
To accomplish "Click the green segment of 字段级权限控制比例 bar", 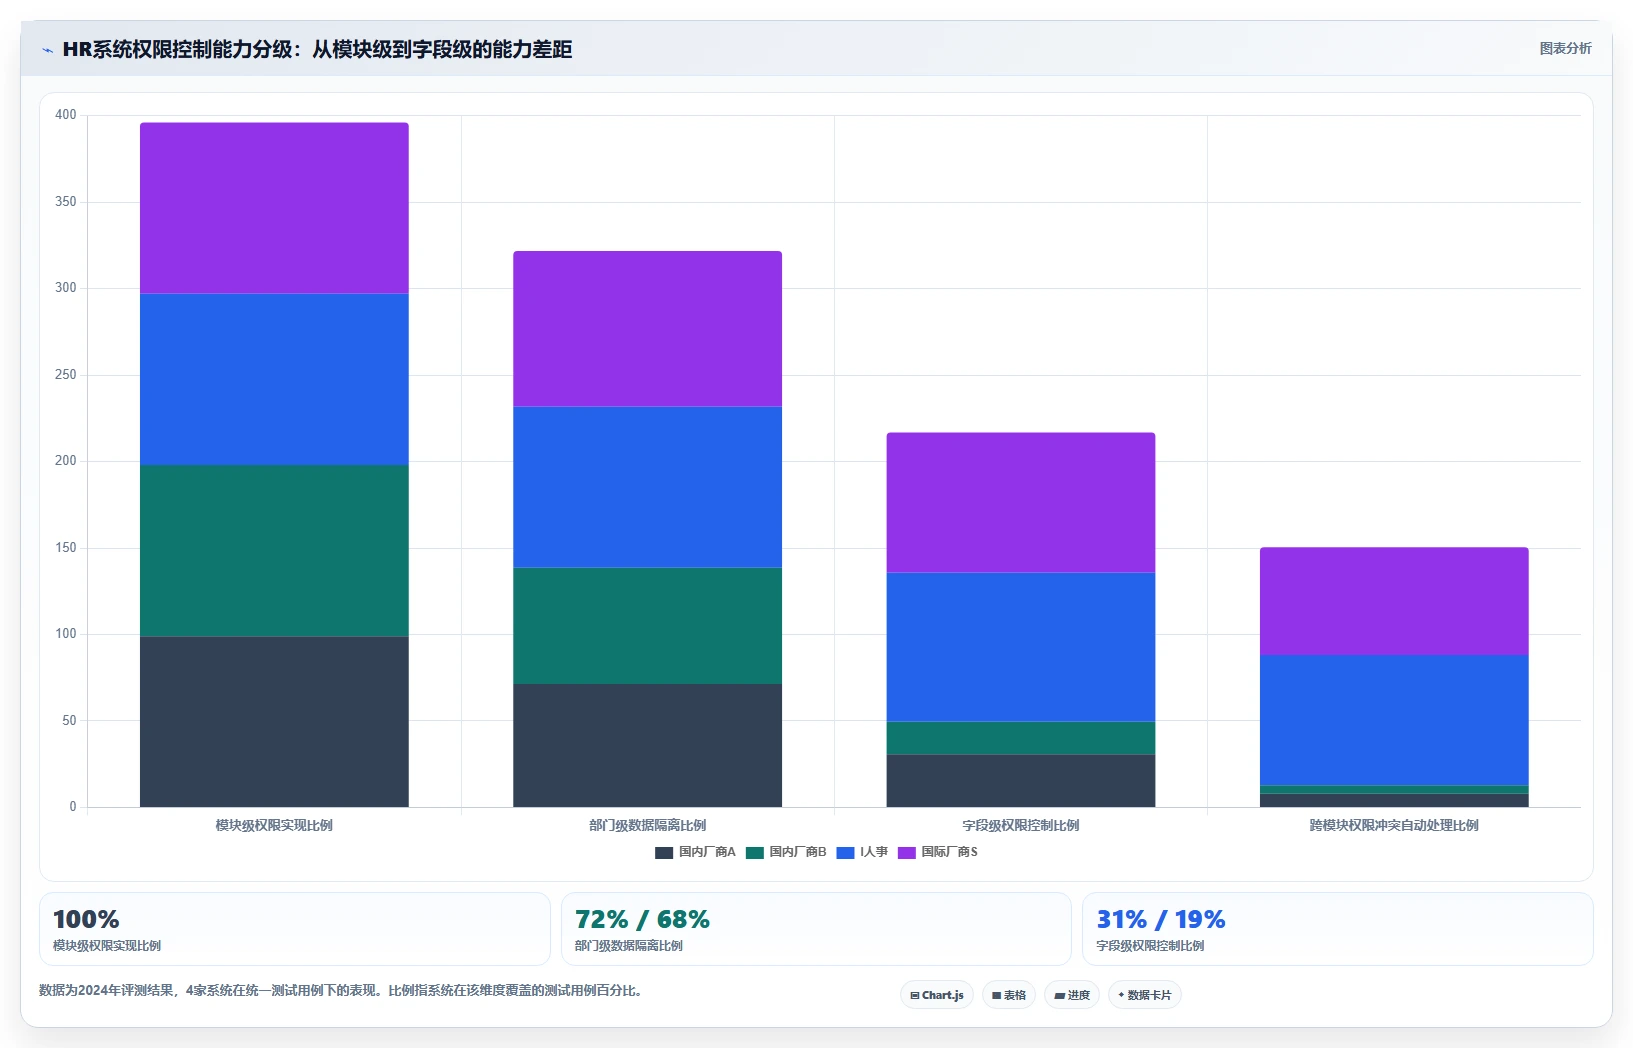I will [1021, 738].
